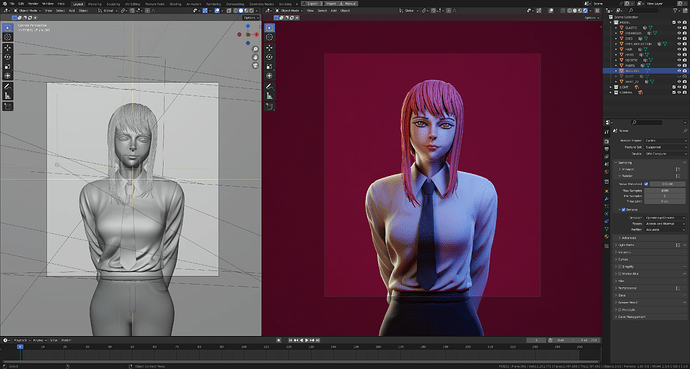Select the Annotate tool in left viewport
This screenshot has width=690, height=369.
coord(8,86)
